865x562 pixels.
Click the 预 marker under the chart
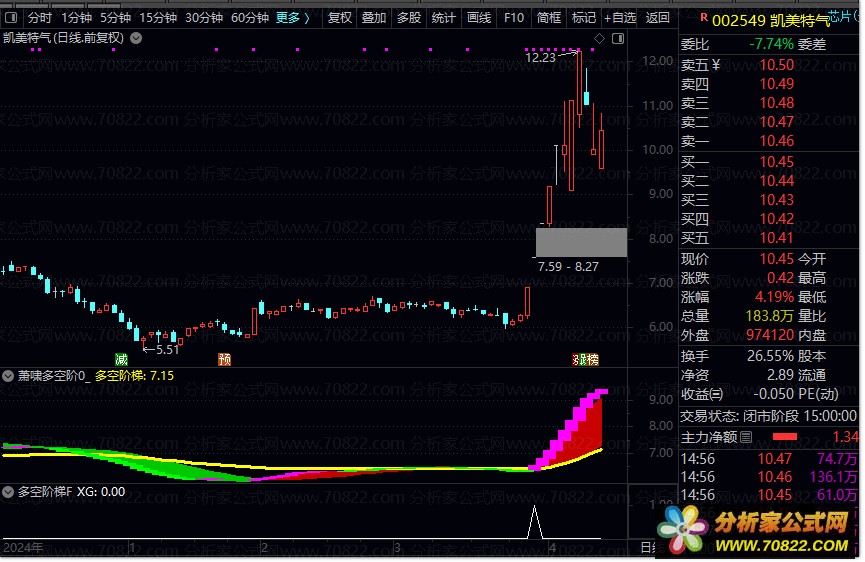click(x=225, y=360)
